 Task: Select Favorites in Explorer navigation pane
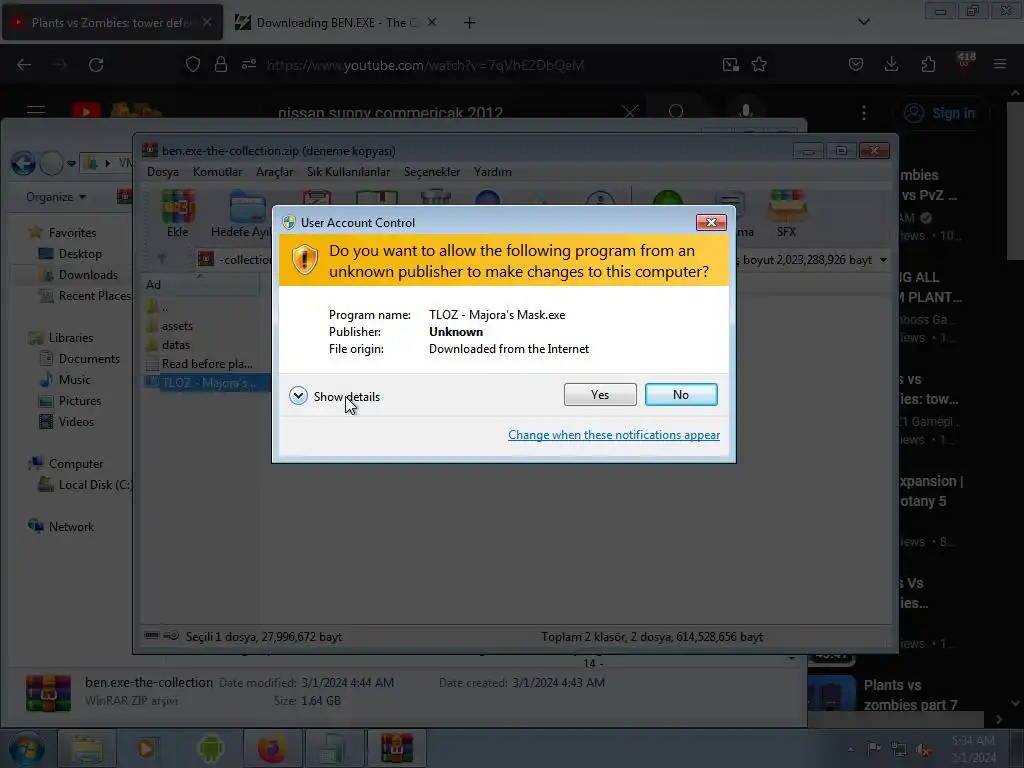click(63, 232)
